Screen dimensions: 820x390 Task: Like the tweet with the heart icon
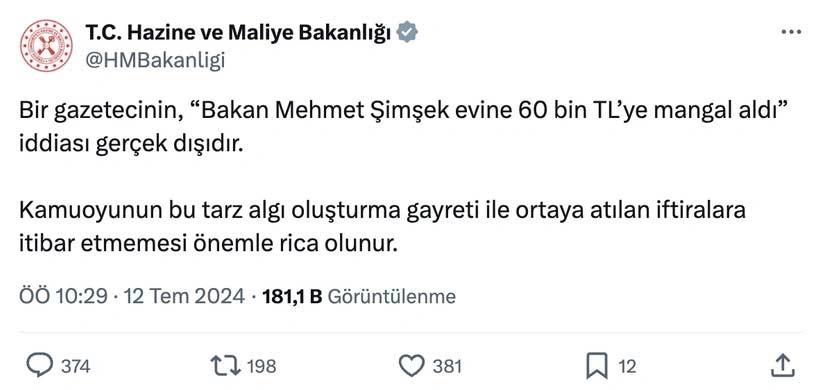coord(412,365)
